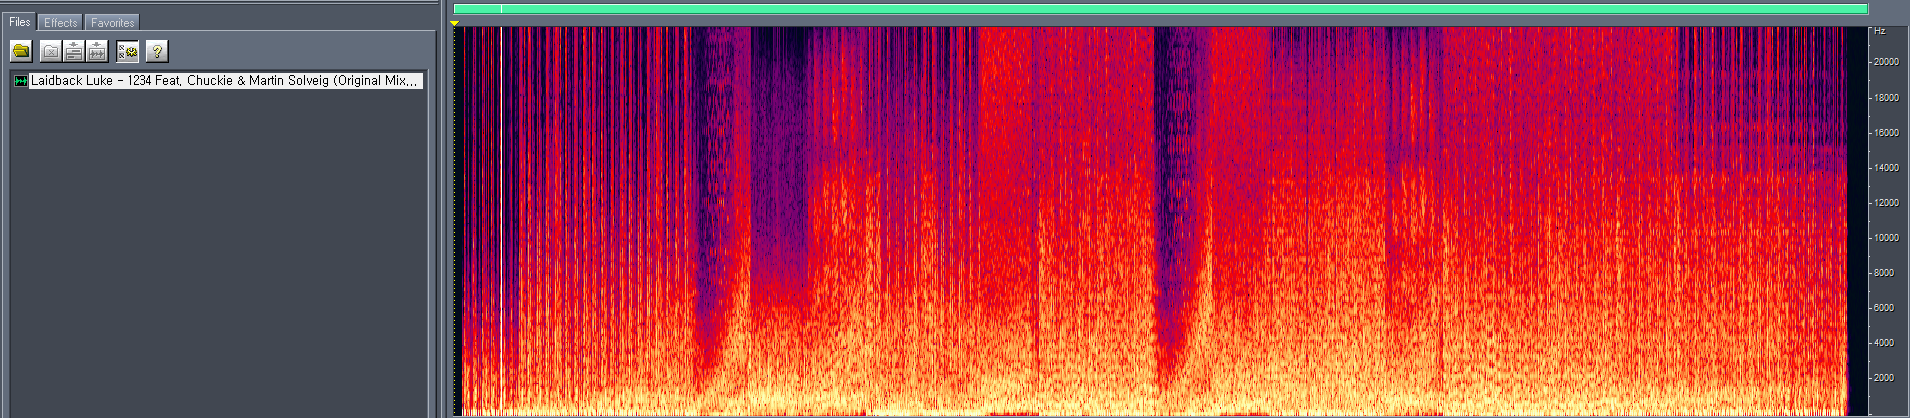Click the Hz unit label atop the ruler
Screen dimensions: 1912x419
click(x=1880, y=31)
